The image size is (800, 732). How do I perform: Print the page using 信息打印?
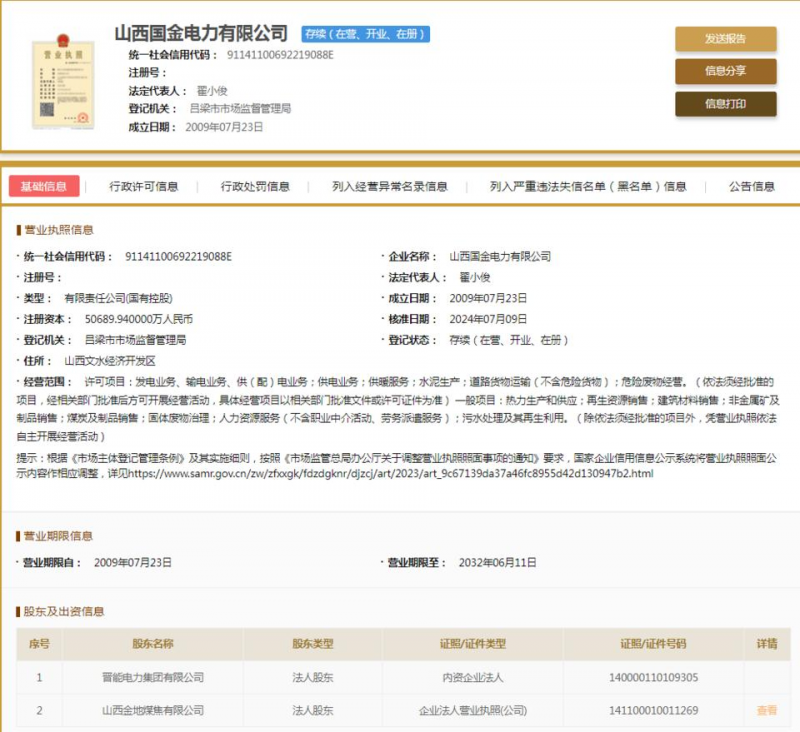[725, 104]
